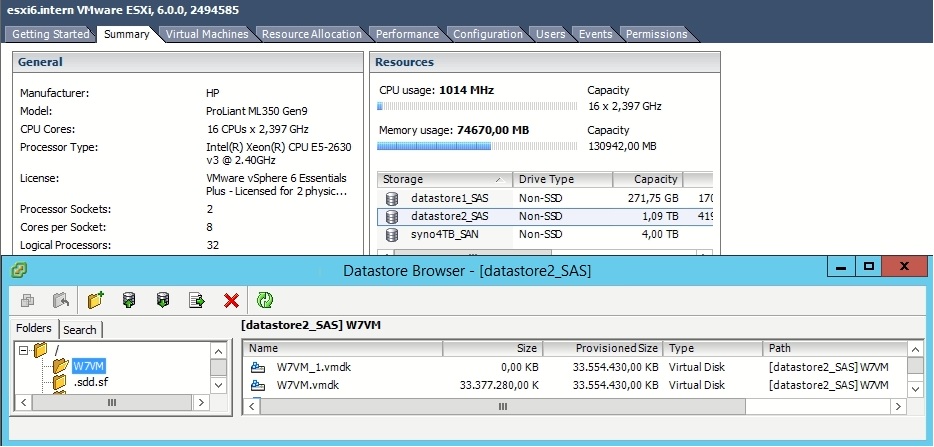
Task: Click folder tree horizontal scroll right arrow
Action: tap(201, 403)
